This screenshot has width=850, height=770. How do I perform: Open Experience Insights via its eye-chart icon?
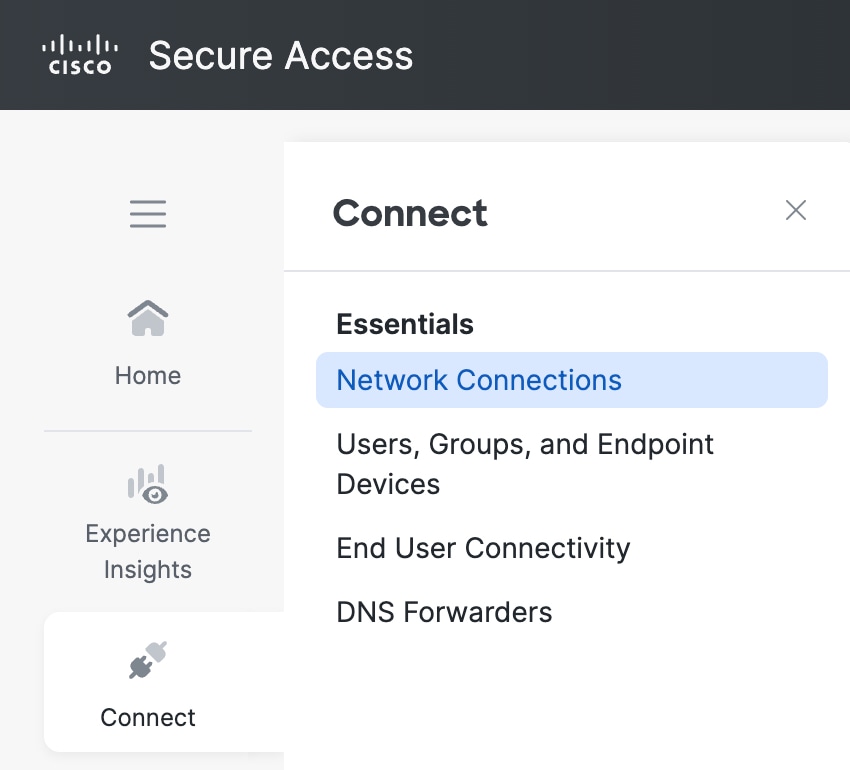(x=148, y=484)
